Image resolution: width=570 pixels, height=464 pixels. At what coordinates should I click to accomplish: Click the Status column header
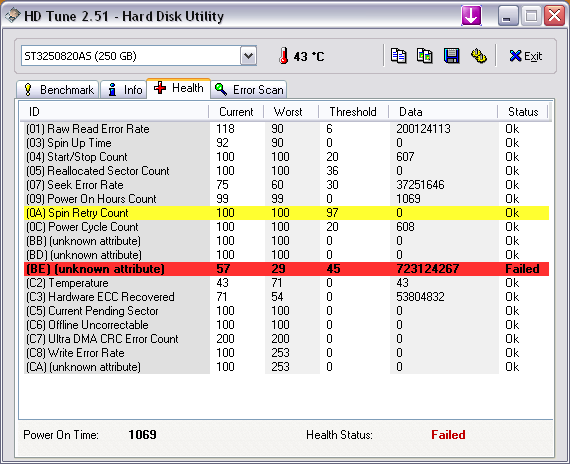click(x=523, y=112)
